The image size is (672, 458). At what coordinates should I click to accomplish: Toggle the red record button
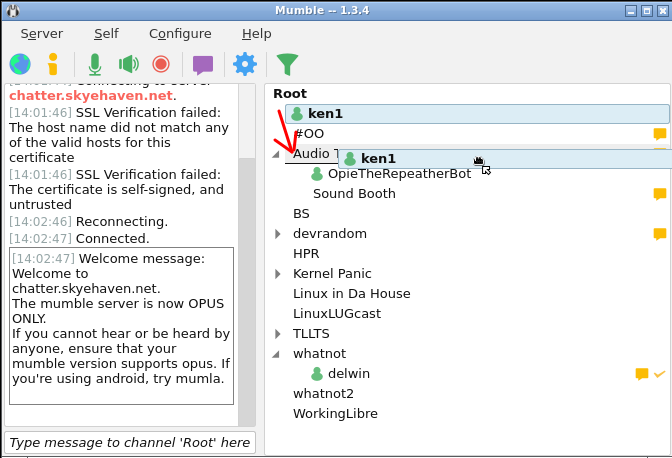[x=161, y=65]
